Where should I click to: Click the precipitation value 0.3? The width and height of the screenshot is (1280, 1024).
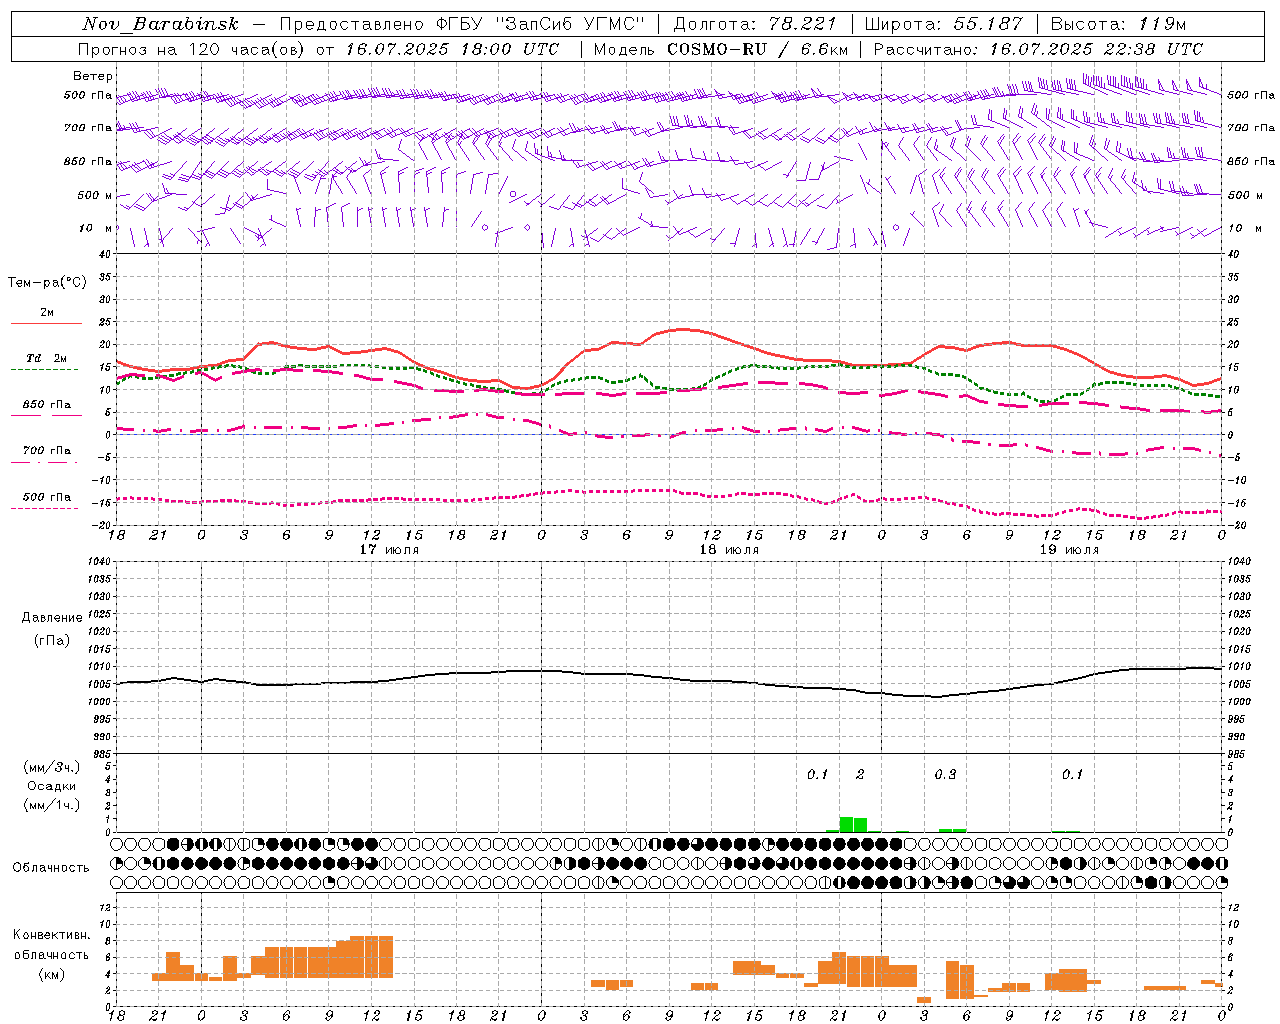click(945, 774)
